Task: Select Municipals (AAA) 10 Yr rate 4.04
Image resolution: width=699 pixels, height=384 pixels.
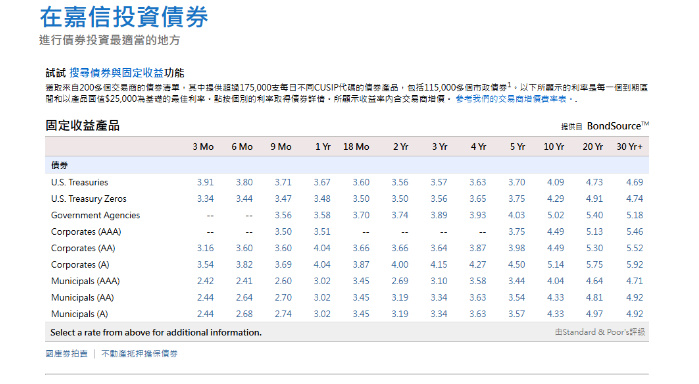Action: click(555, 281)
